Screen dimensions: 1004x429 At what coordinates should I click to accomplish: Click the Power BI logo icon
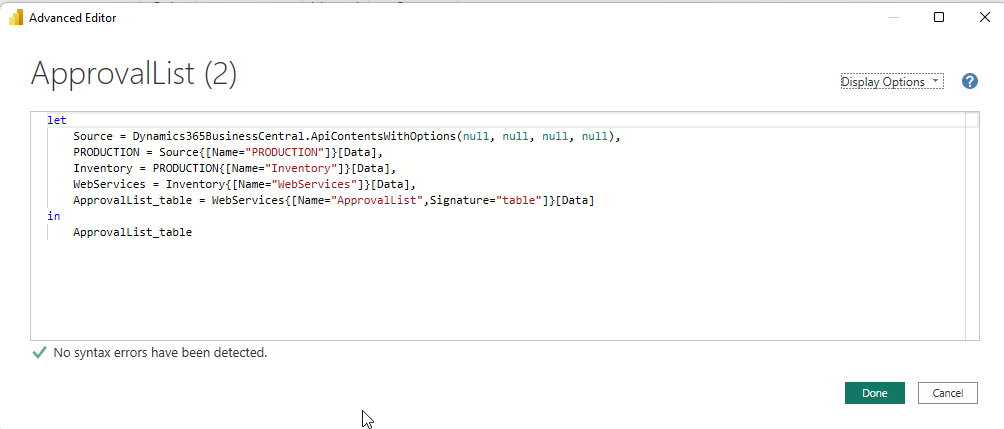pos(16,18)
